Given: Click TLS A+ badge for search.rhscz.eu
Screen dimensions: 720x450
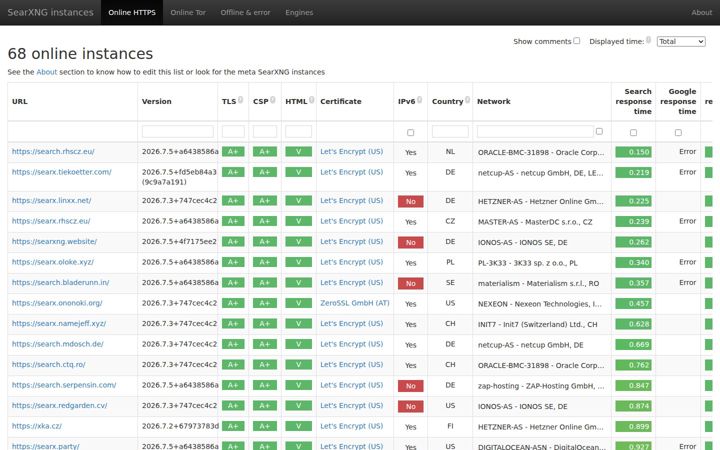Looking at the screenshot, I should pos(233,152).
